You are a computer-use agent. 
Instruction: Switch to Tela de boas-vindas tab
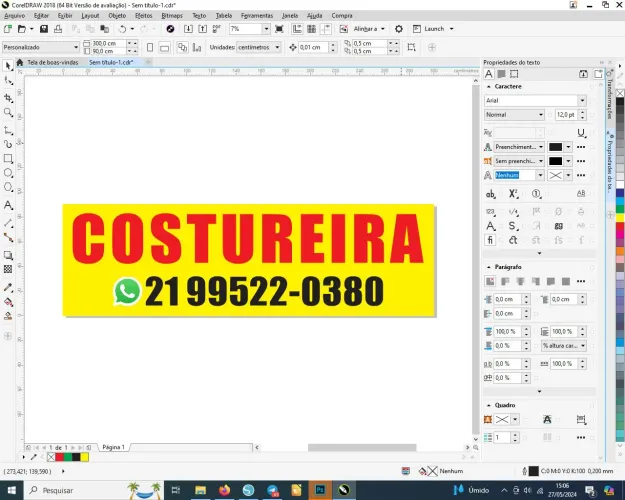pos(53,63)
